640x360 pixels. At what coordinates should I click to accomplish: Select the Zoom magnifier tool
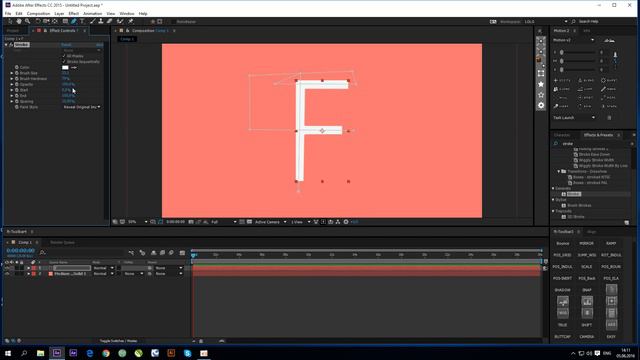(27, 21)
